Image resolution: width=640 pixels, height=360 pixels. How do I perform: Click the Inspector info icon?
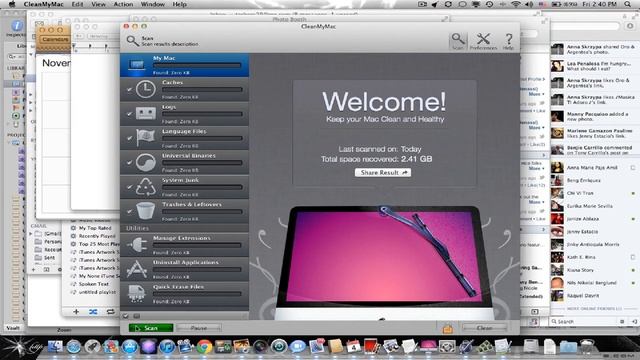click(17, 26)
